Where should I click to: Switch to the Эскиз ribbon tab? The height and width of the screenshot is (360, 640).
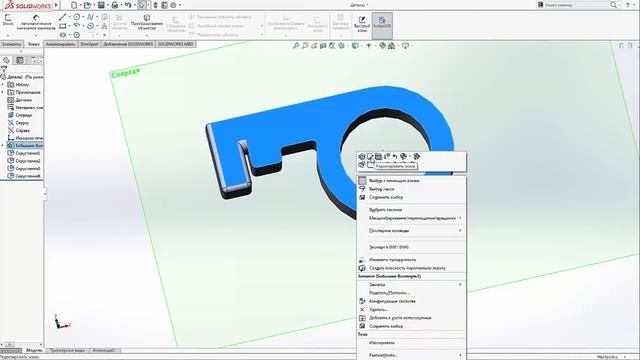pyautogui.click(x=33, y=44)
